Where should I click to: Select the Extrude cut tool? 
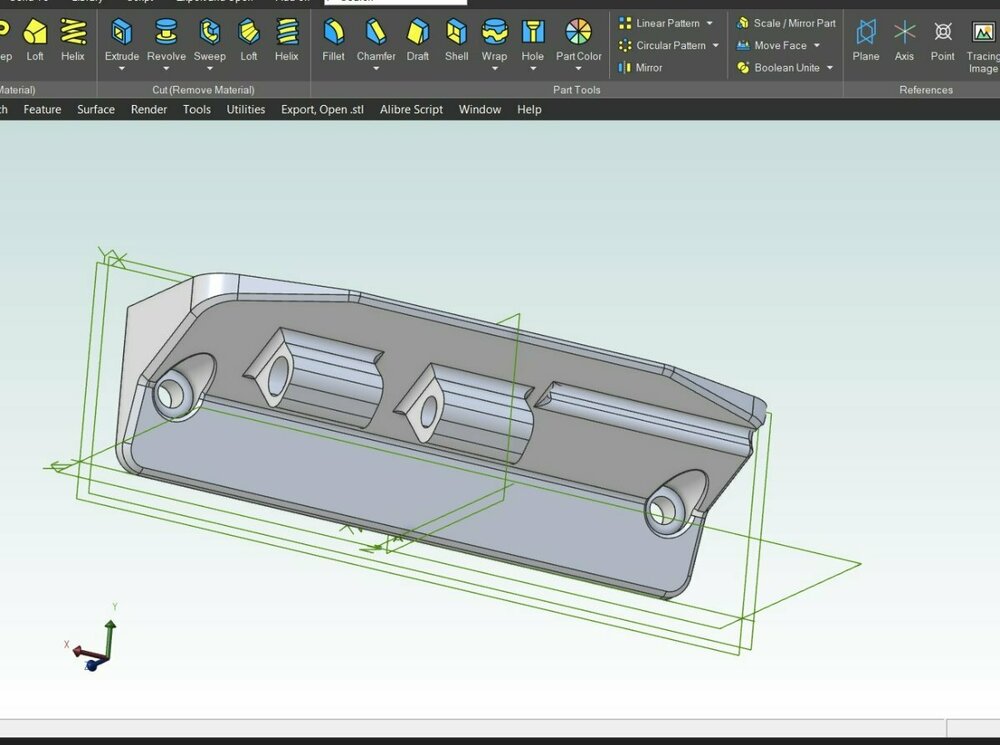click(x=122, y=40)
